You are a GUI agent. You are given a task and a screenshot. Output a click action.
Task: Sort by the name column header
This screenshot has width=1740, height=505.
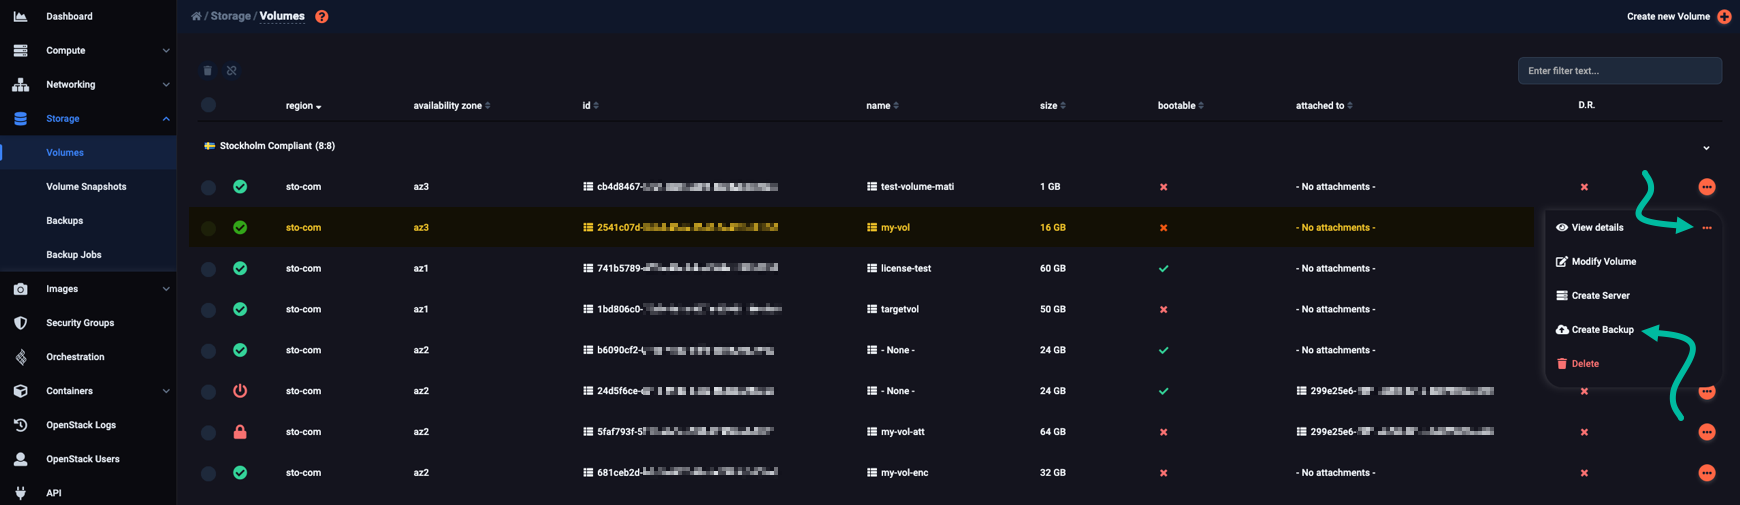click(x=882, y=106)
